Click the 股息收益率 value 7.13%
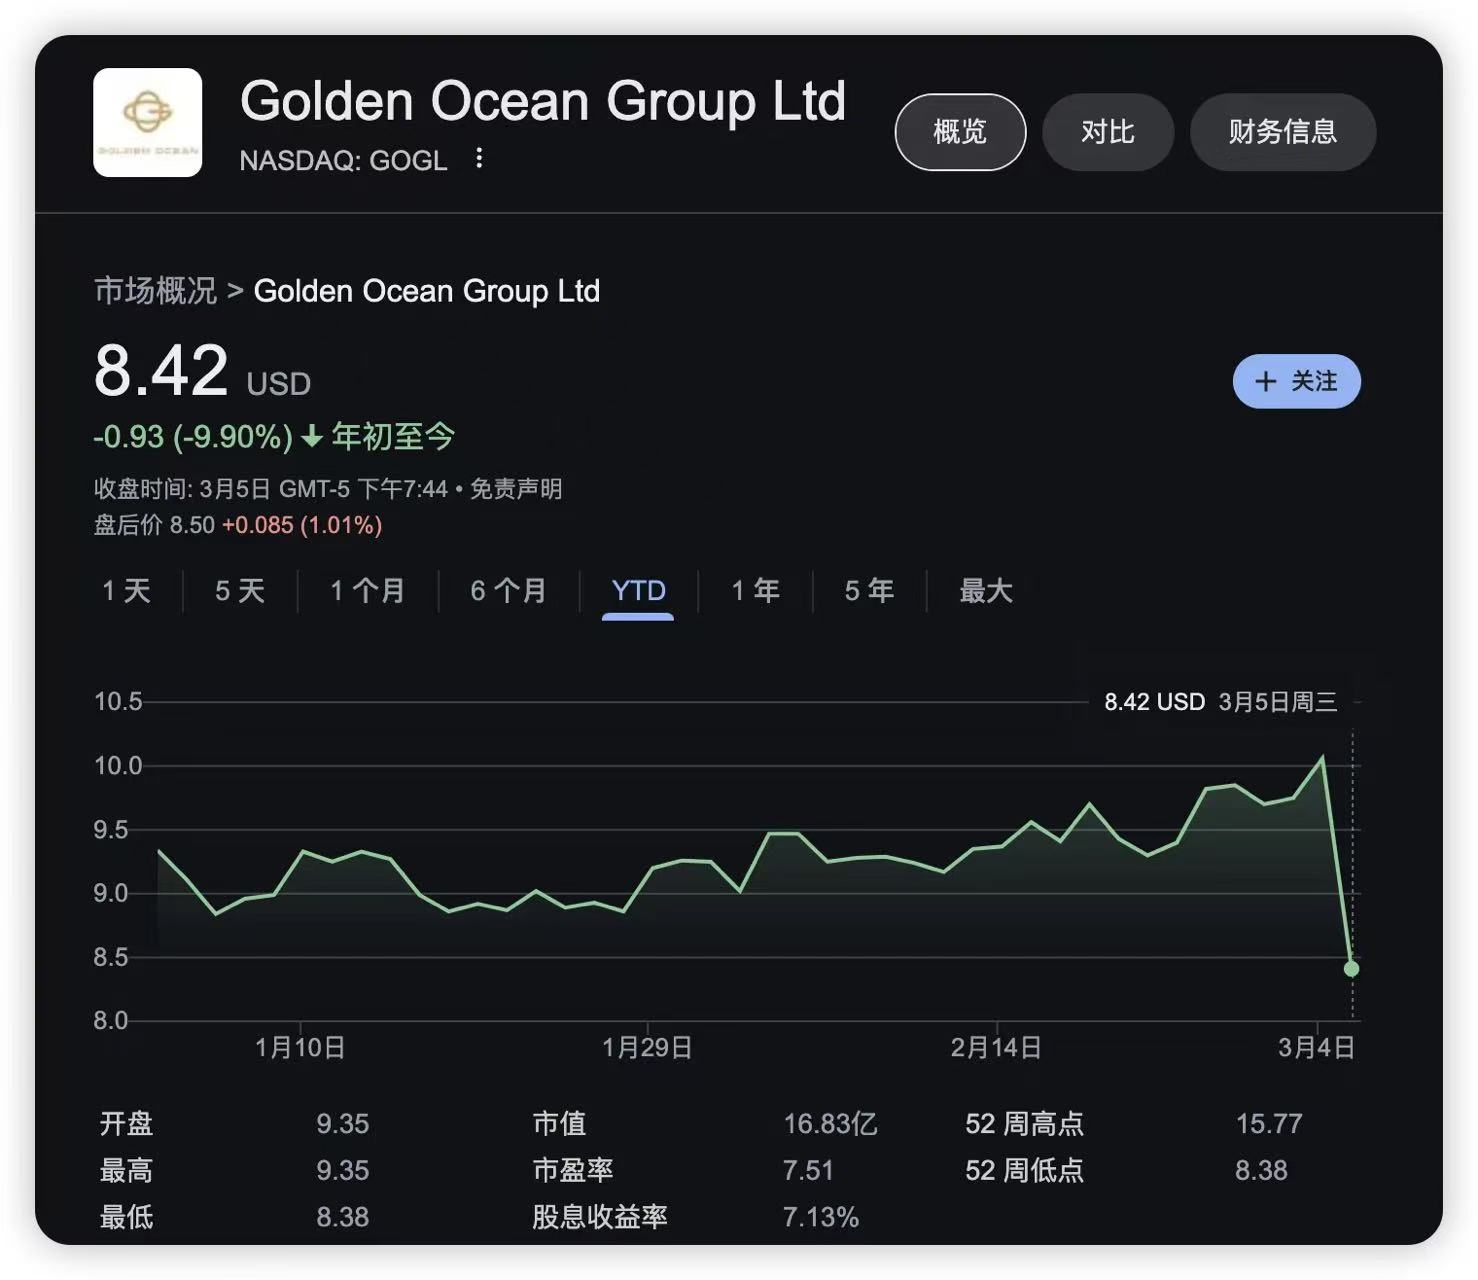1478x1280 pixels. coord(821,1217)
